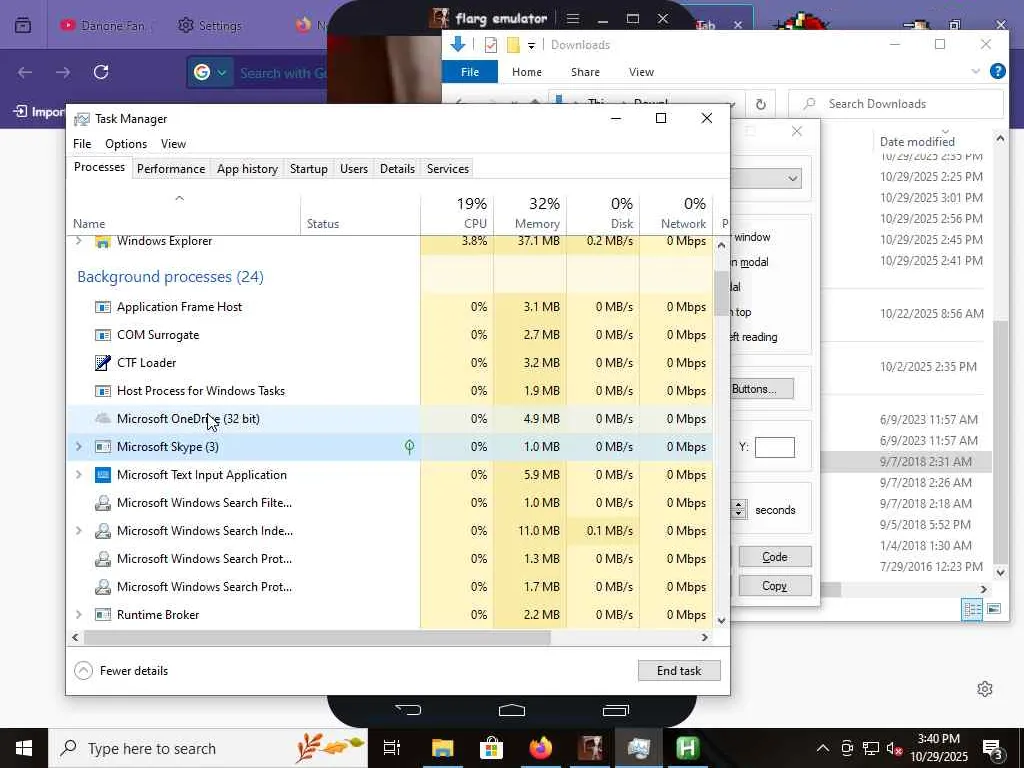
Task: Expand the Microsoft Text Input Application group
Action: tap(79, 475)
